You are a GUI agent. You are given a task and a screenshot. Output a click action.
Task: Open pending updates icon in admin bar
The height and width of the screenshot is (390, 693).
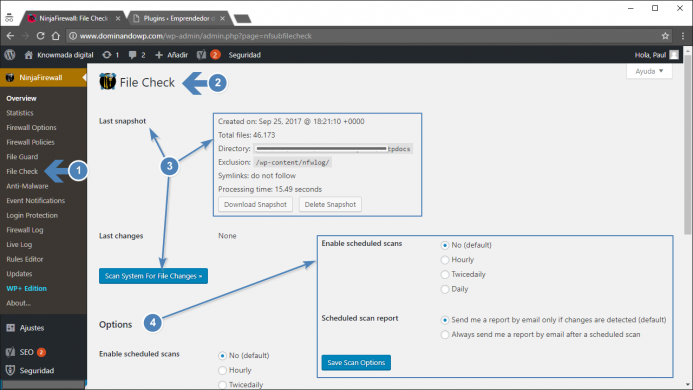click(x=107, y=55)
